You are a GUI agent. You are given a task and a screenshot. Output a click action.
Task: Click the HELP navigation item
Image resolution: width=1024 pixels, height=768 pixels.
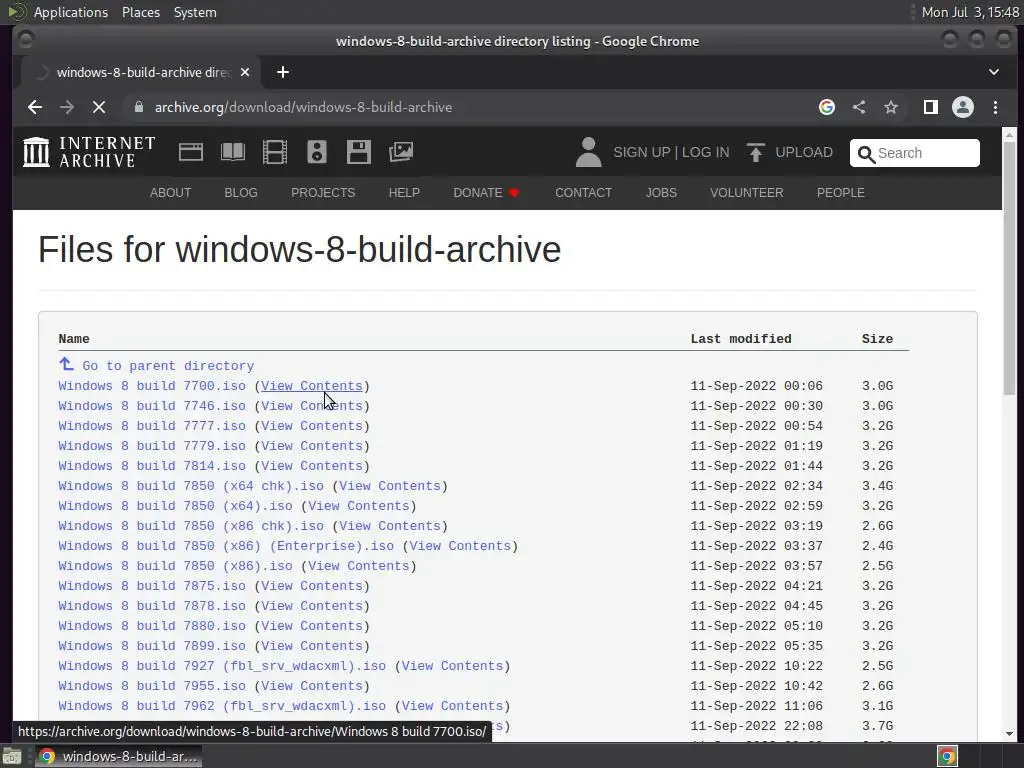click(x=404, y=193)
